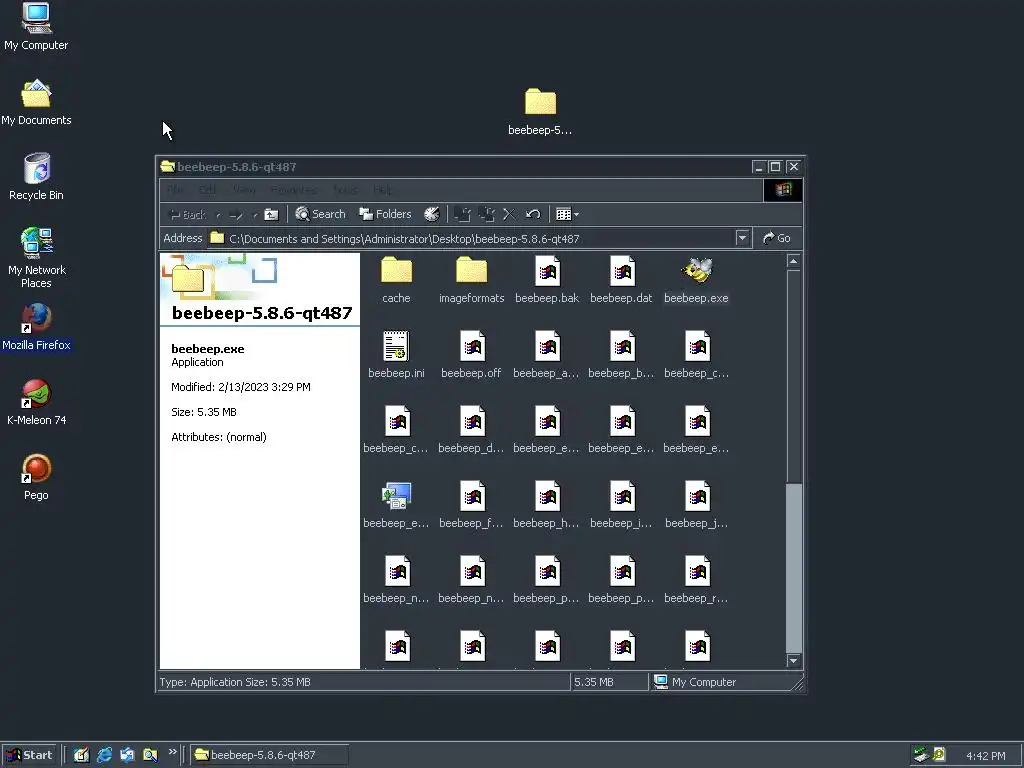
Task: Undo the last action in Explorer
Action: pos(533,214)
